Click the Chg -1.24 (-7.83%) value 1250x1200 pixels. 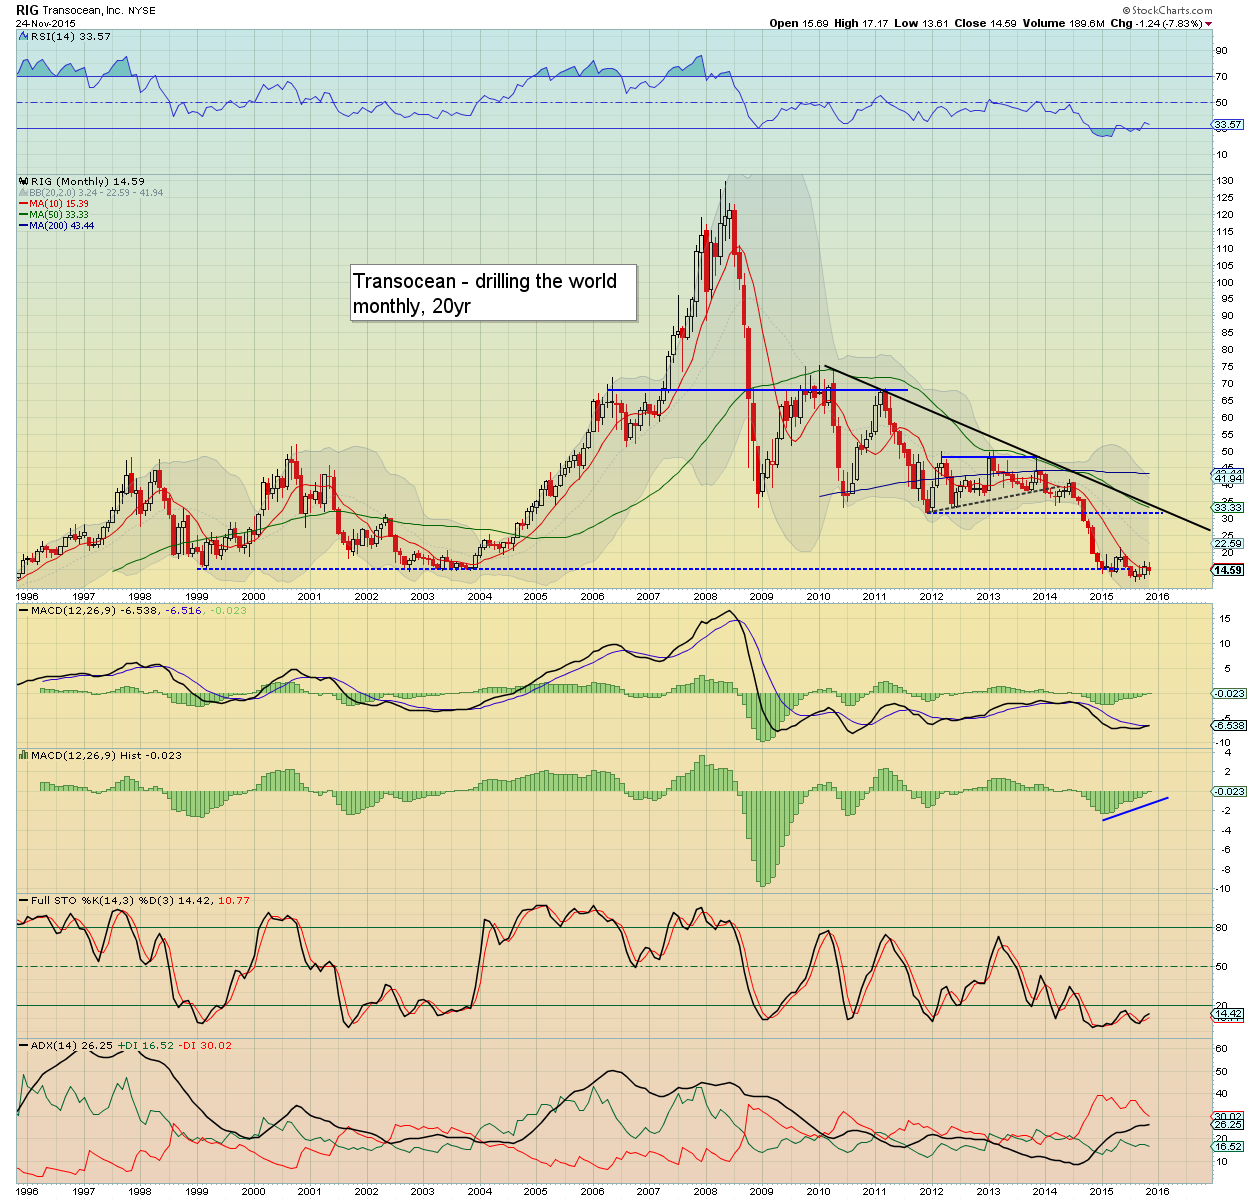(x=1155, y=23)
